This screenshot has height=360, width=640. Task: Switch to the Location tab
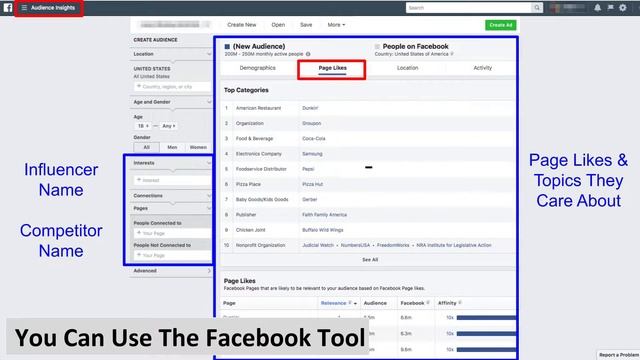point(407,68)
